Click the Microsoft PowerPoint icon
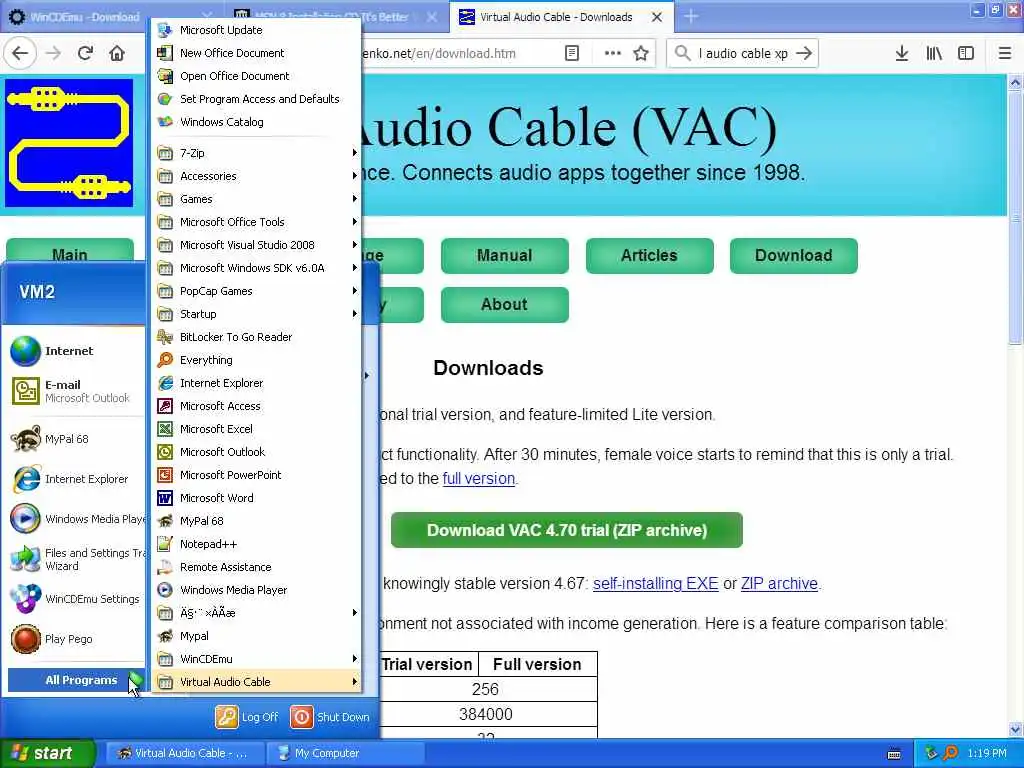This screenshot has width=1024, height=768. (165, 475)
